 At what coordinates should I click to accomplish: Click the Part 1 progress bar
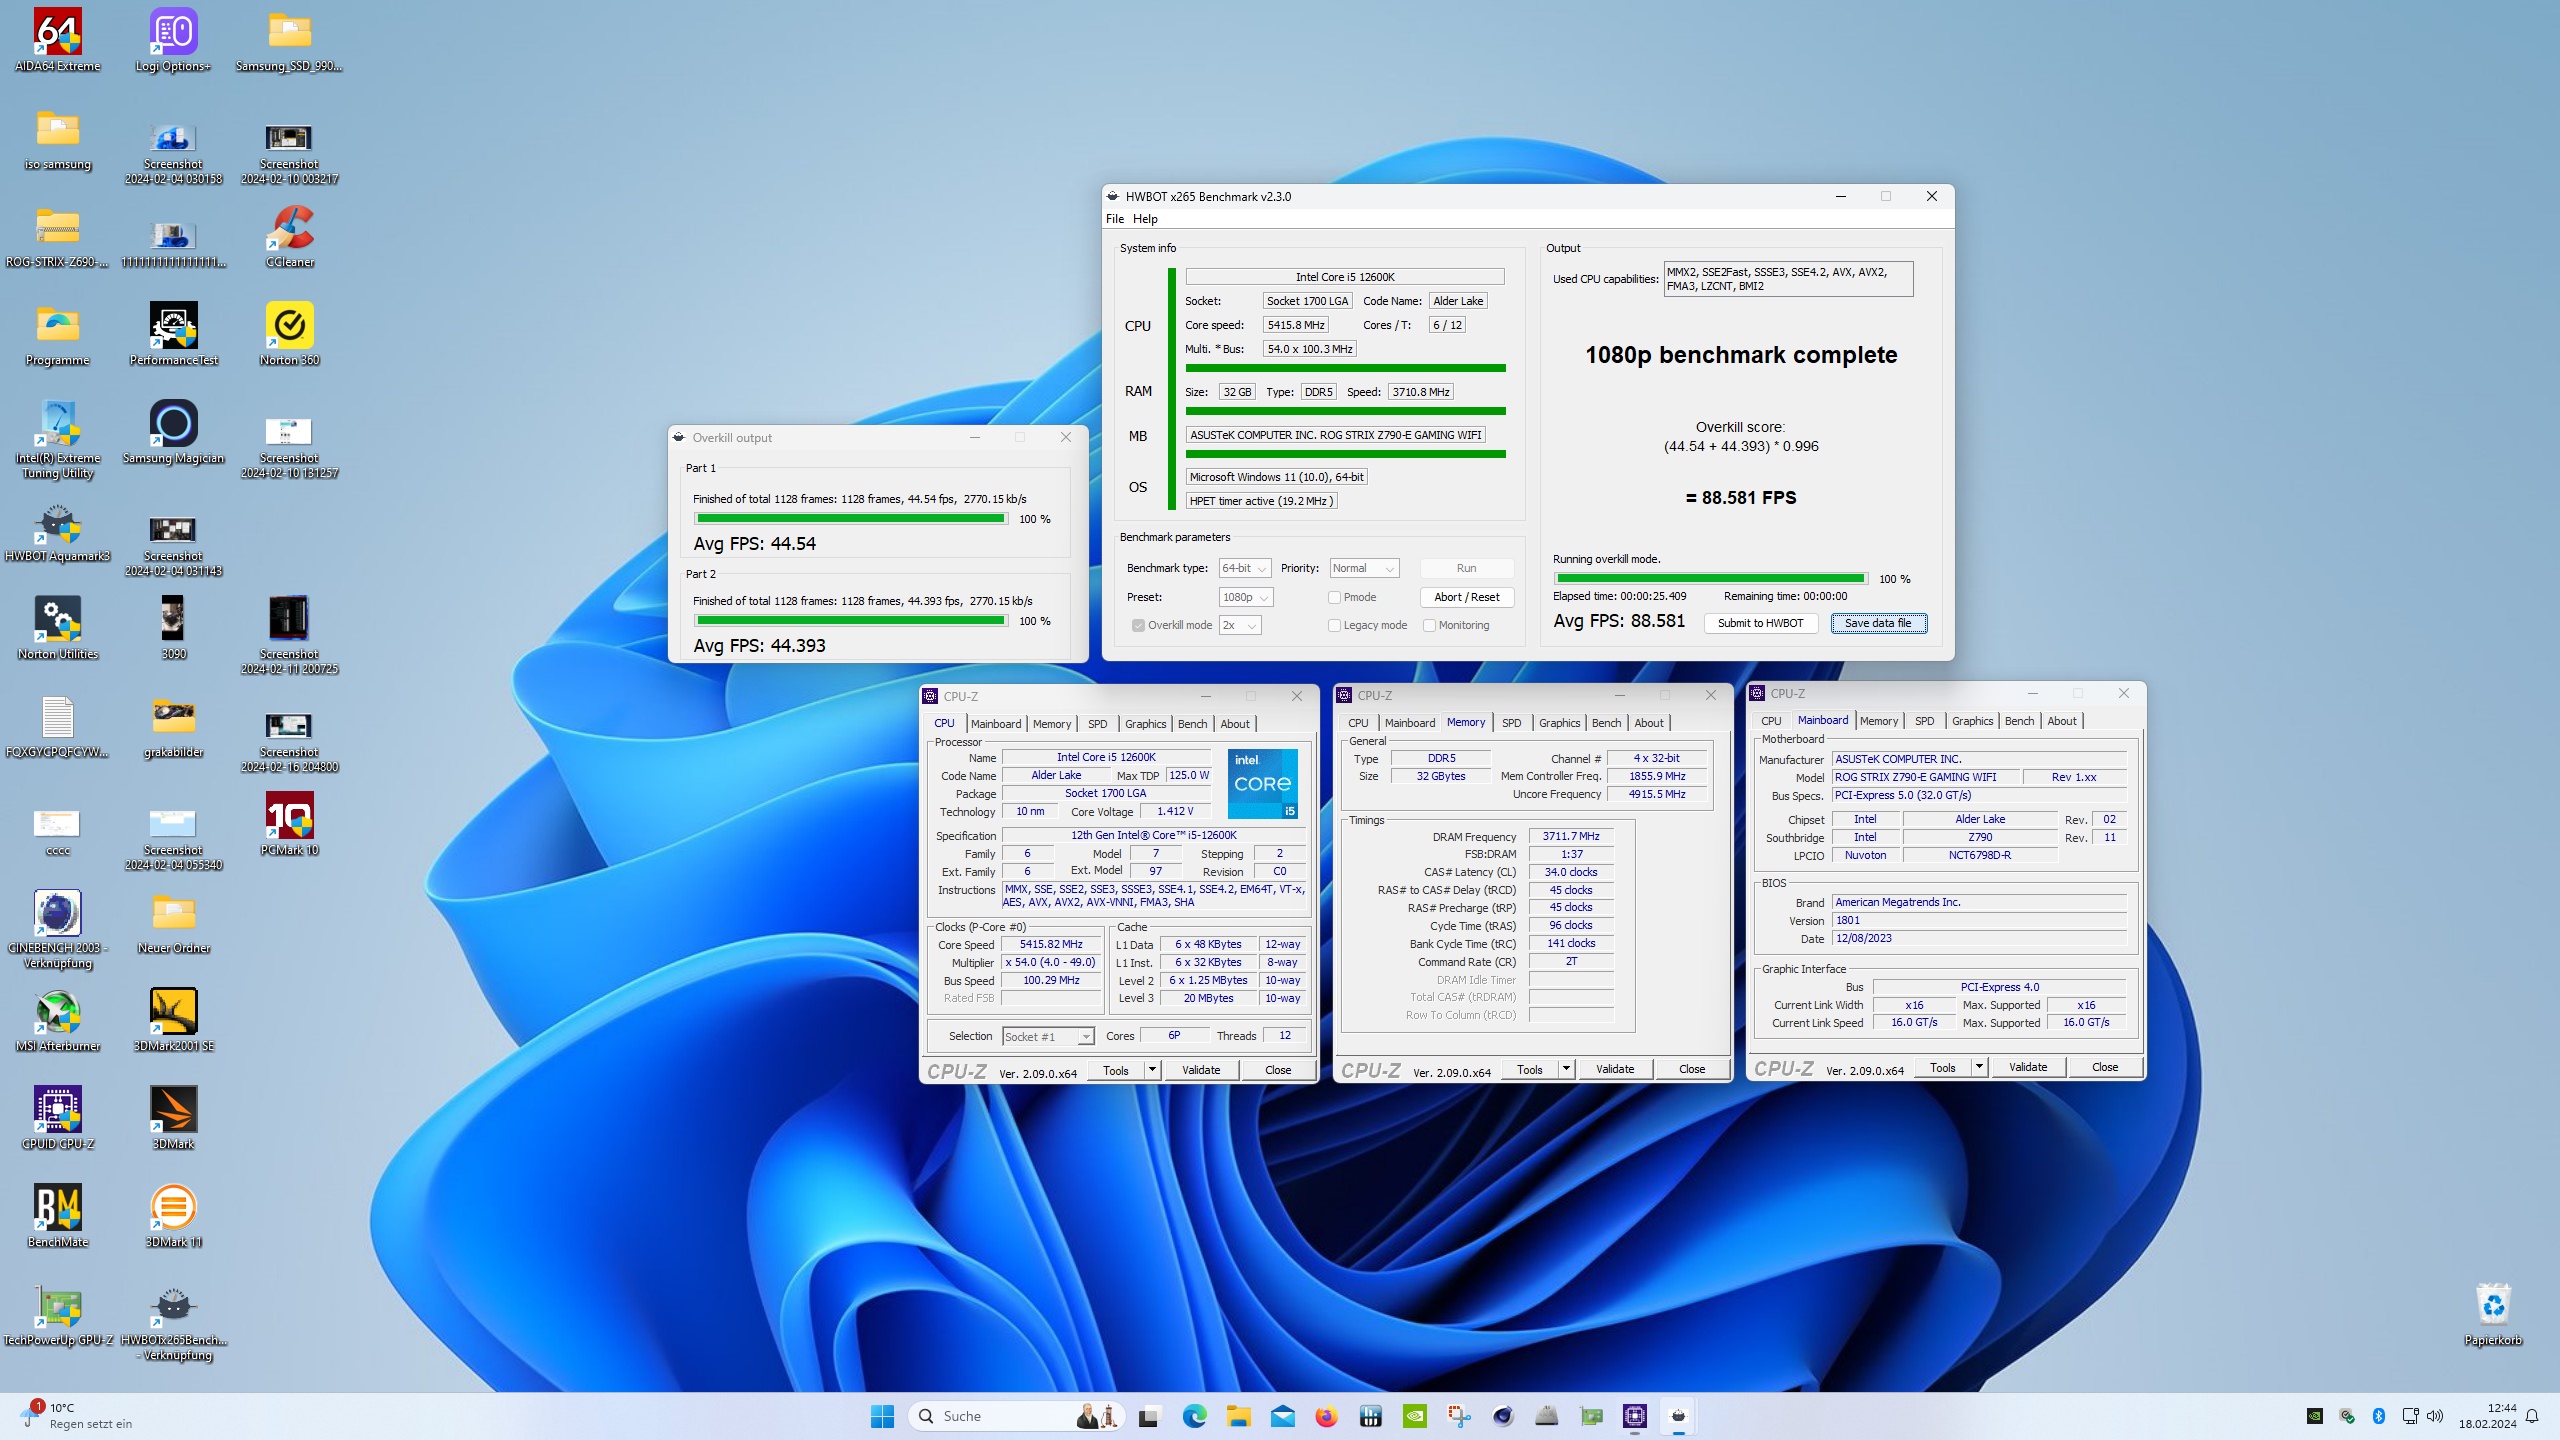click(850, 519)
